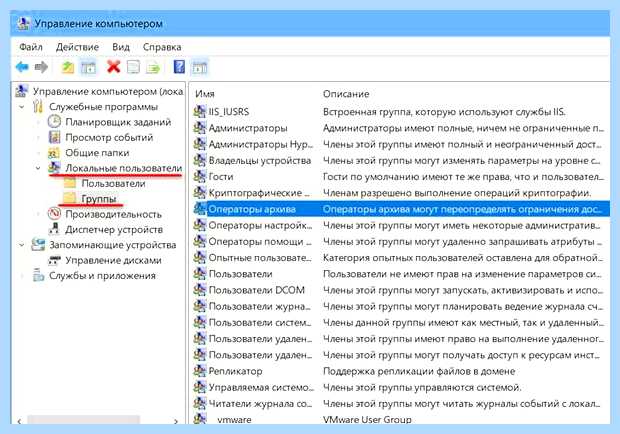This screenshot has height=434, width=620.
Task: Click the Производительность icon
Action: tap(55, 214)
